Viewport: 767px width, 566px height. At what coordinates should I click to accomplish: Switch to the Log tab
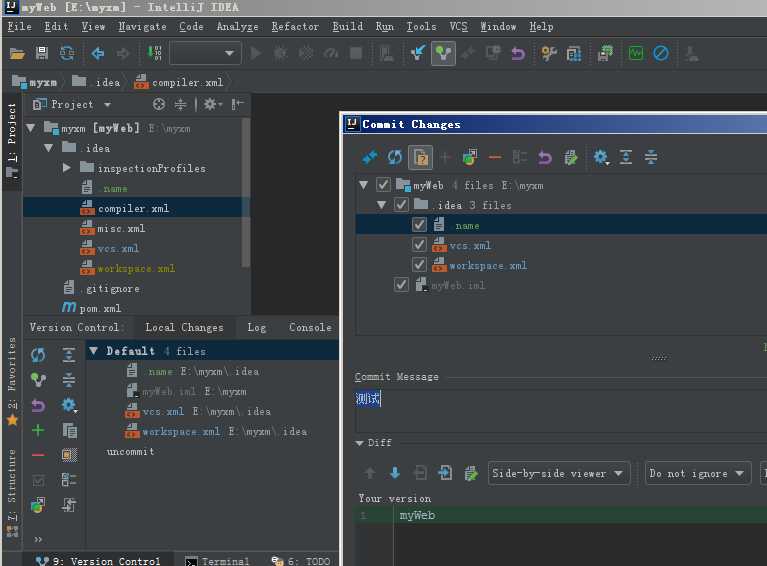(x=256, y=327)
